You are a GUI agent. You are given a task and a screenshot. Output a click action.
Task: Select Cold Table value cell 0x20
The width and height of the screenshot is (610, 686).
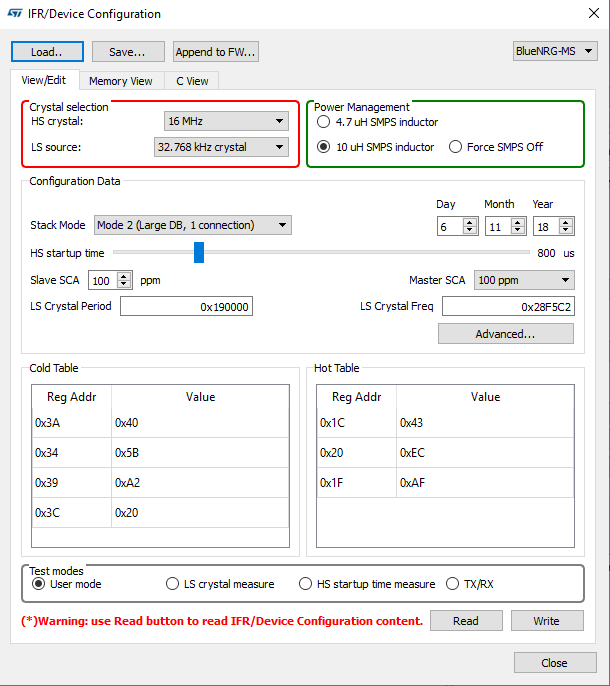[200, 512]
